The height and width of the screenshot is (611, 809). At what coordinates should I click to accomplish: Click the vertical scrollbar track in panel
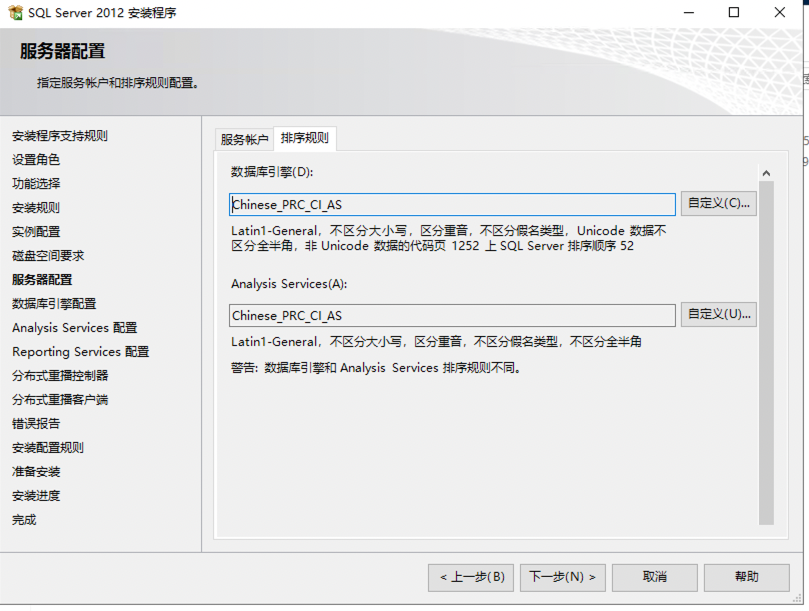pyautogui.click(x=766, y=350)
